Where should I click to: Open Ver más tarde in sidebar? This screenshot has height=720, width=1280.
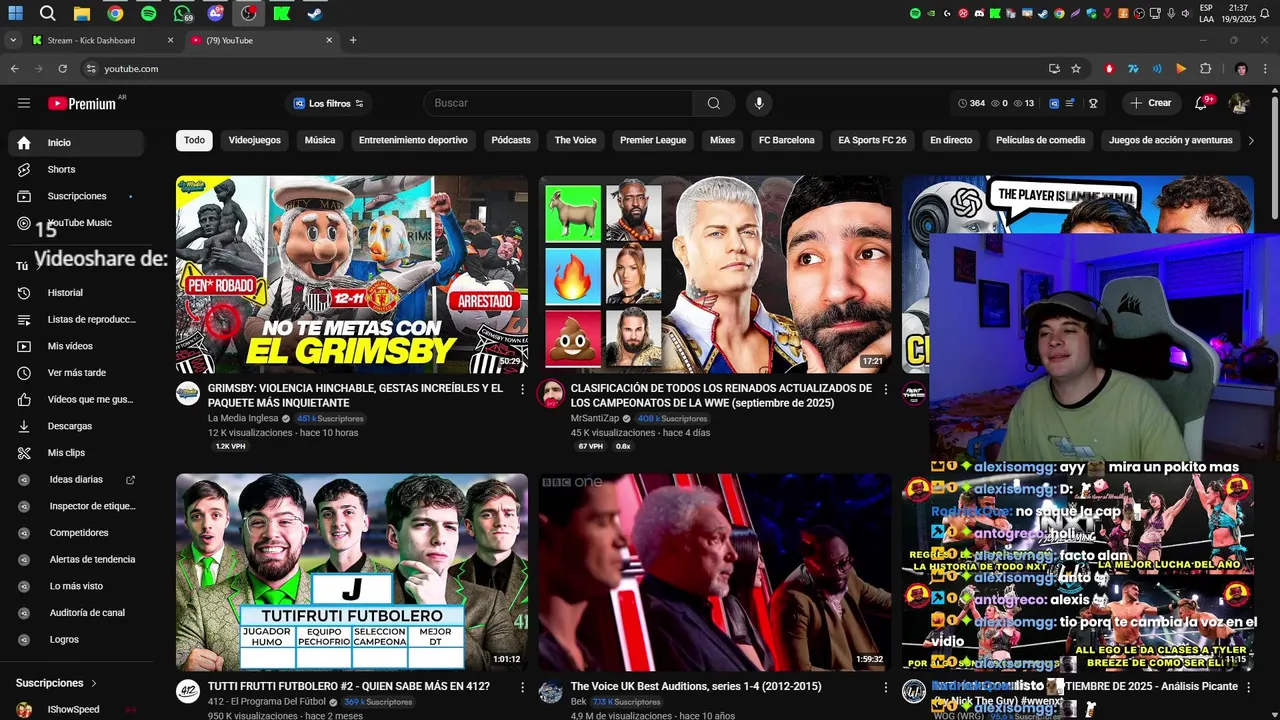tap(76, 373)
